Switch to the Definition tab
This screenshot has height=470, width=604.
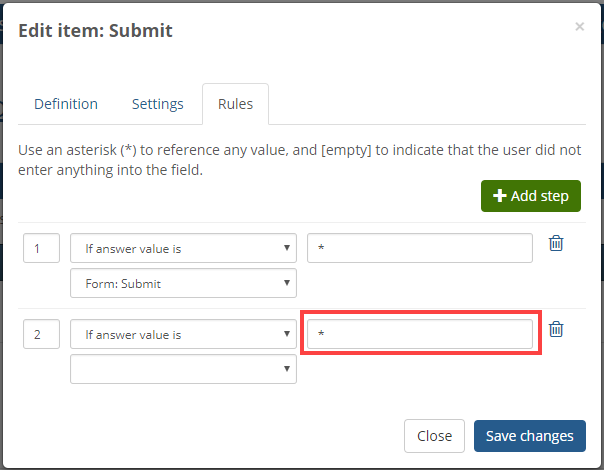pos(66,104)
